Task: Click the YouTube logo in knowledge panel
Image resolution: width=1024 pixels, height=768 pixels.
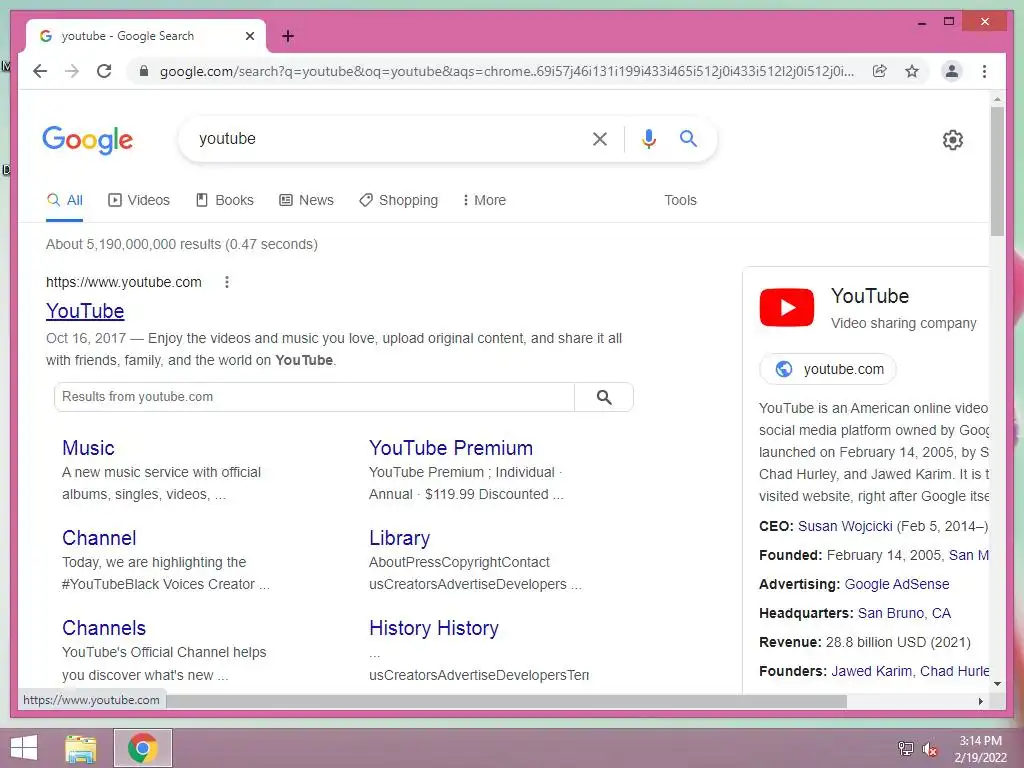Action: point(787,307)
